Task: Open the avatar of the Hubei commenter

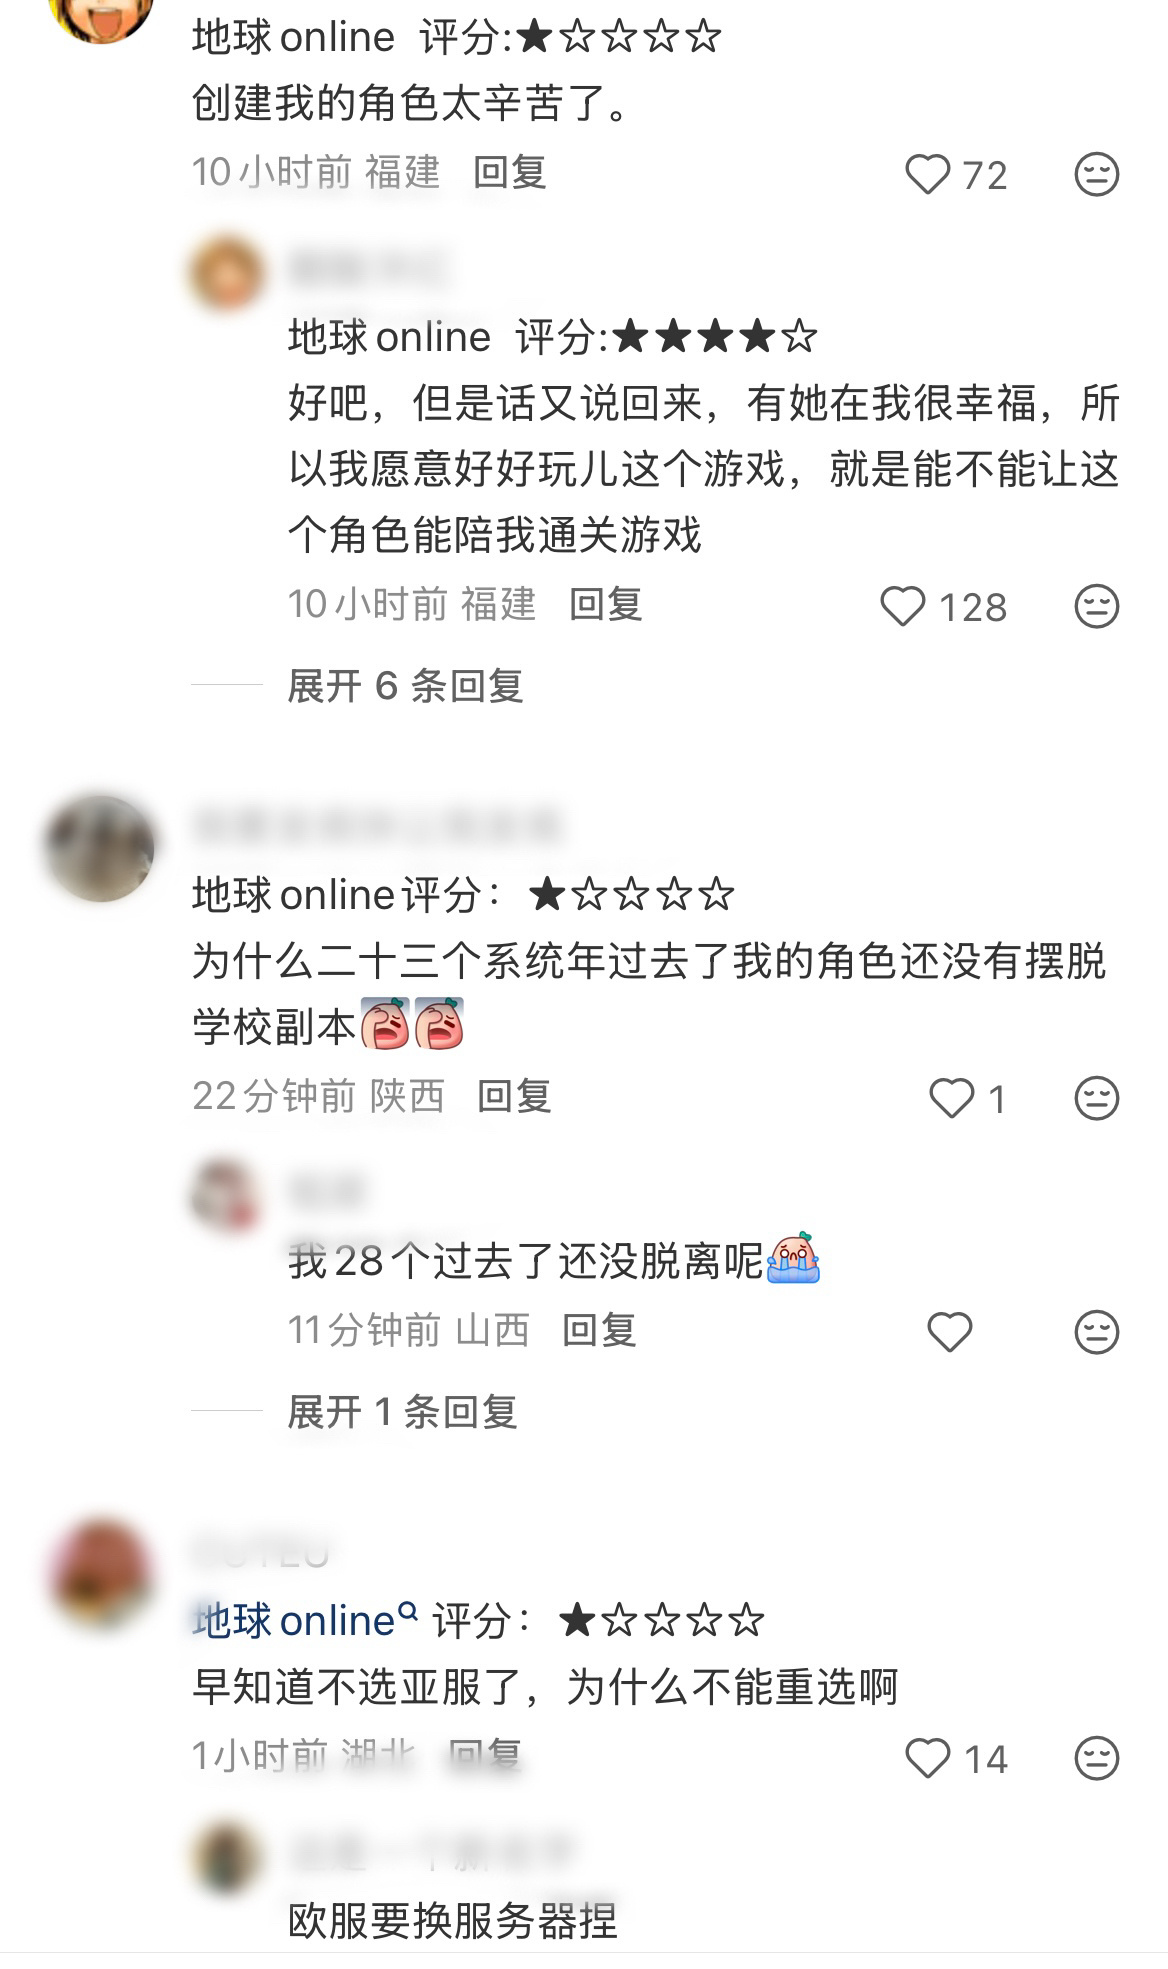Action: coord(99,1575)
